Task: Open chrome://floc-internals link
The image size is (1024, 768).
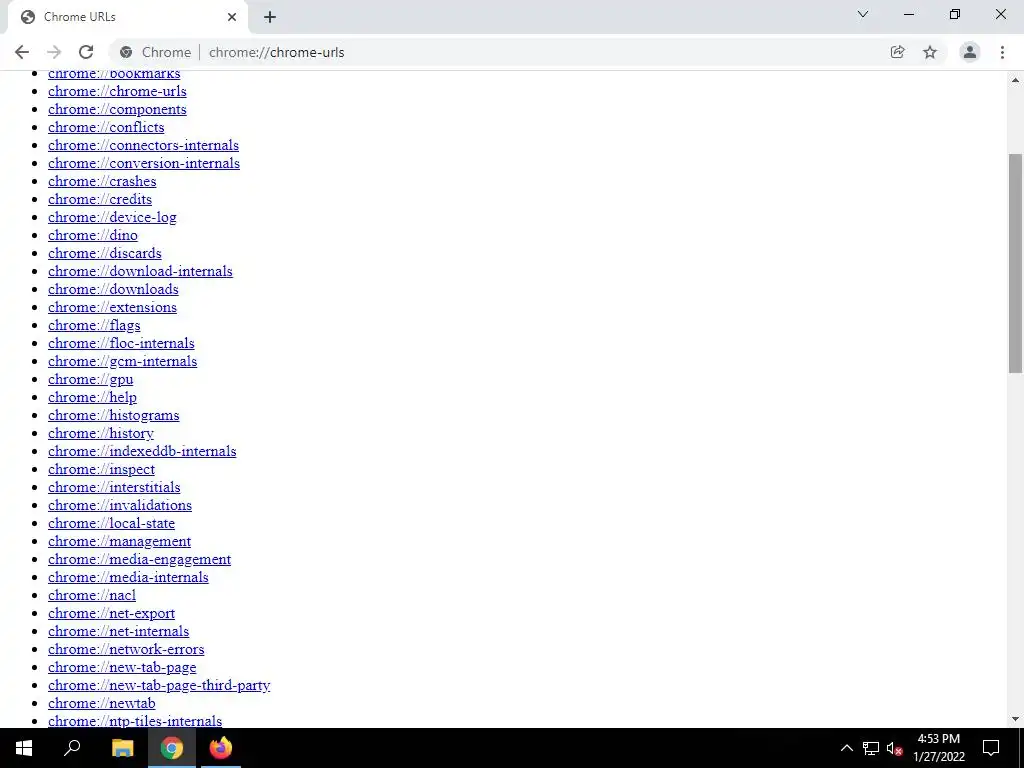Action: (x=121, y=343)
